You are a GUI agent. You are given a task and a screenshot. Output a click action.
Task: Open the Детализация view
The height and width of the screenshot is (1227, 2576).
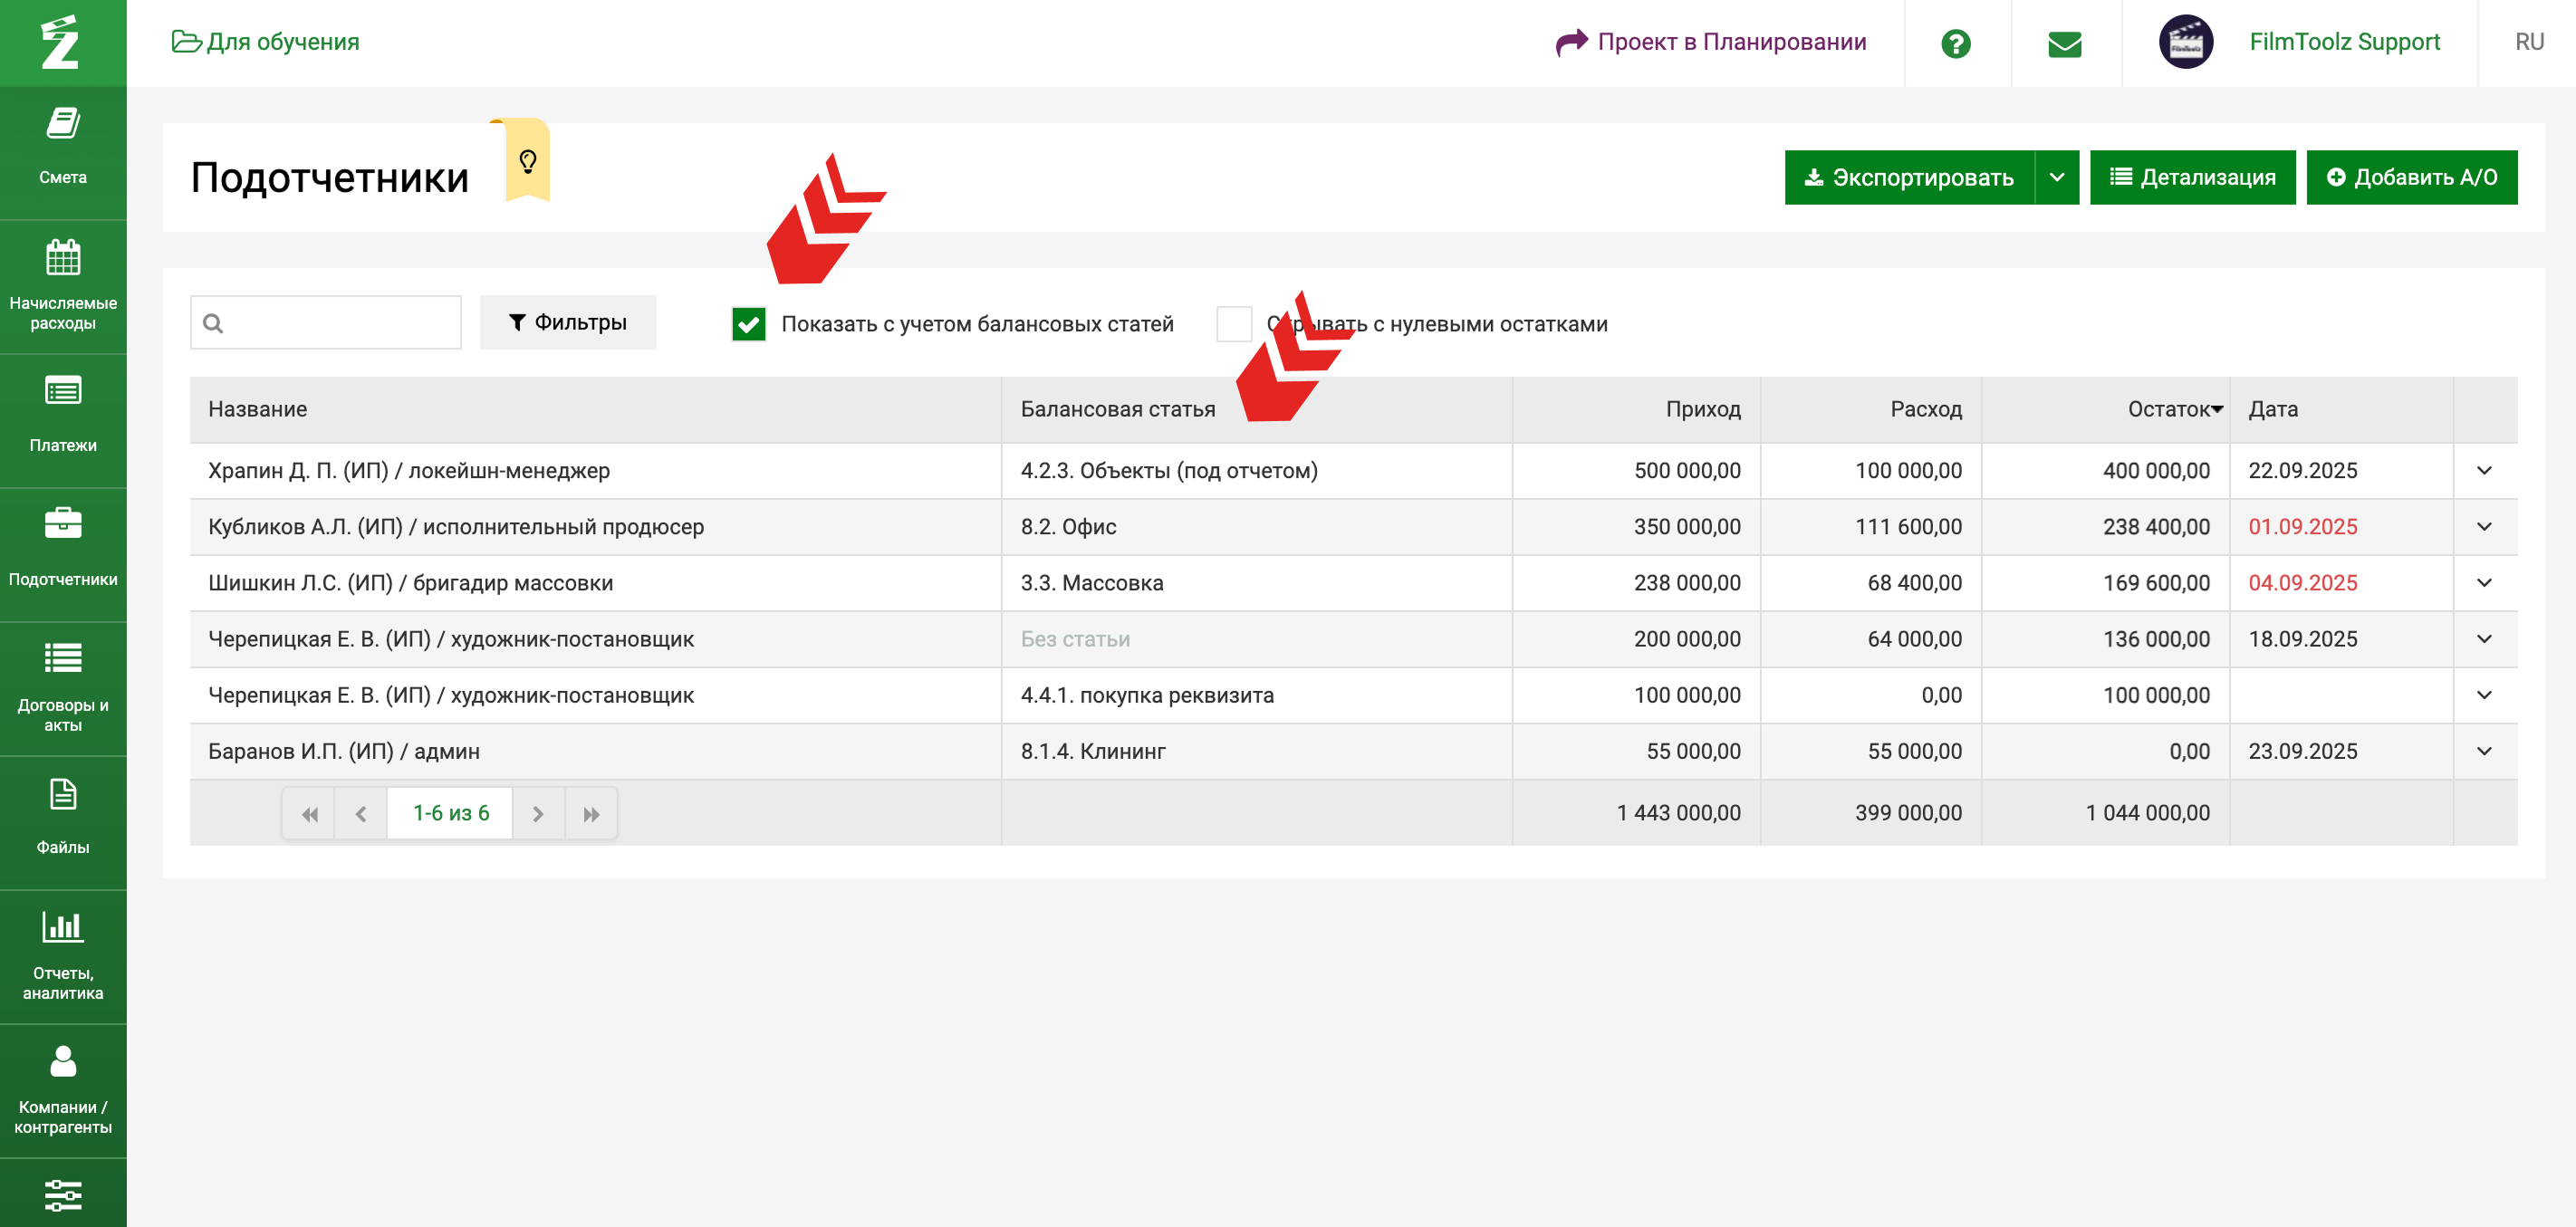click(x=2192, y=177)
